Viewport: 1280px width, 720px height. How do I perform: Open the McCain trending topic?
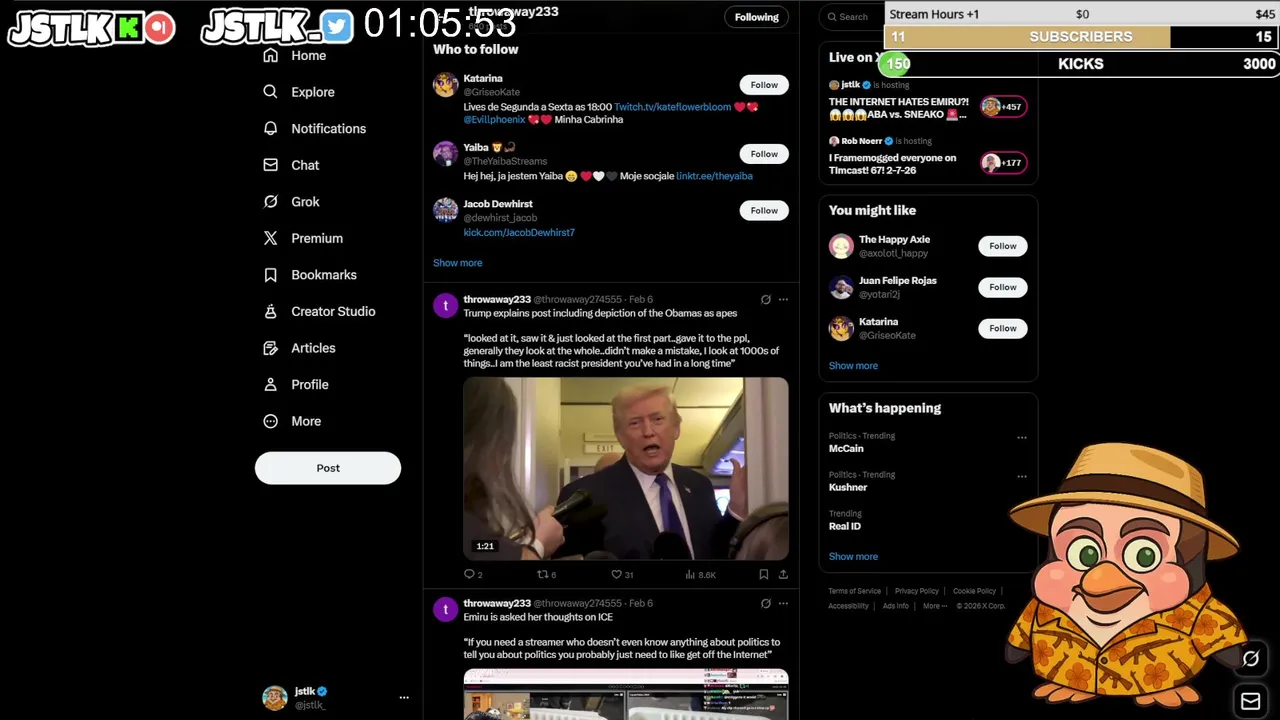[846, 449]
